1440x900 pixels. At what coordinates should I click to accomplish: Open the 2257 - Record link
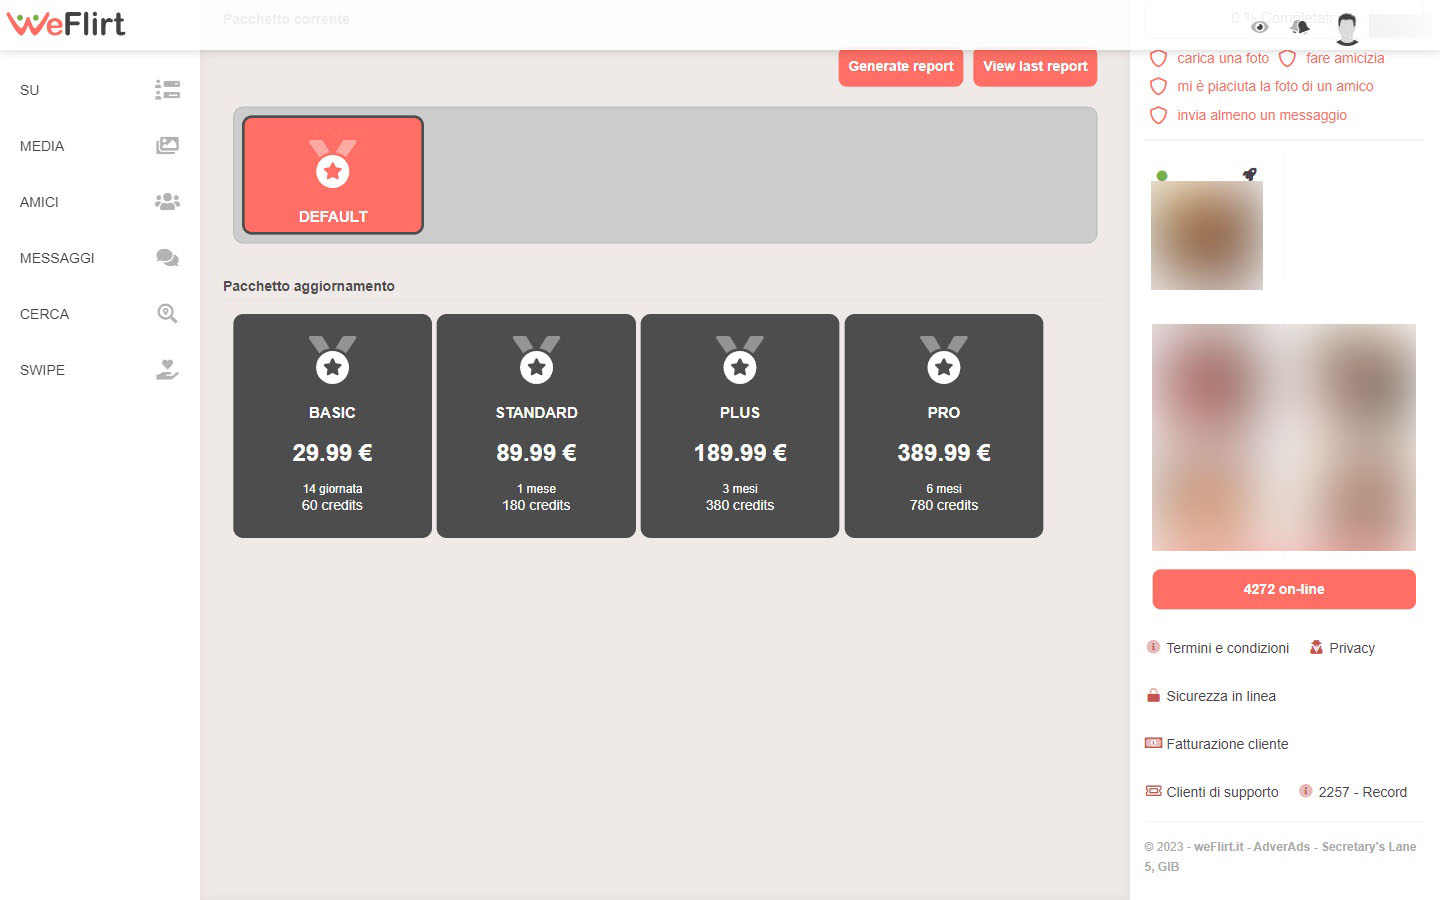pyautogui.click(x=1362, y=792)
